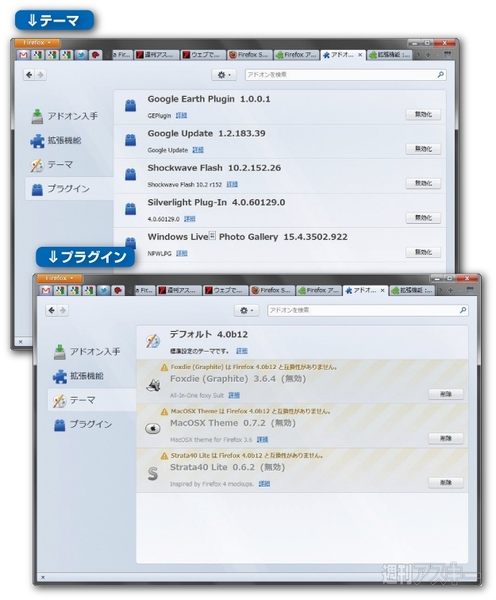496x600 pixels.
Task: Disable Shockwave Flash with 無効化 button
Action: click(423, 183)
